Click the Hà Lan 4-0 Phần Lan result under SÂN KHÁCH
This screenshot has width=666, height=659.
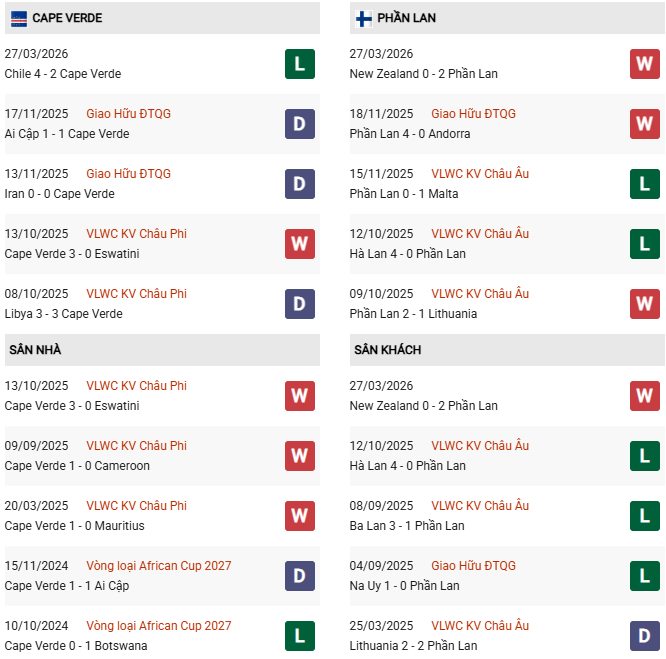[x=407, y=466]
